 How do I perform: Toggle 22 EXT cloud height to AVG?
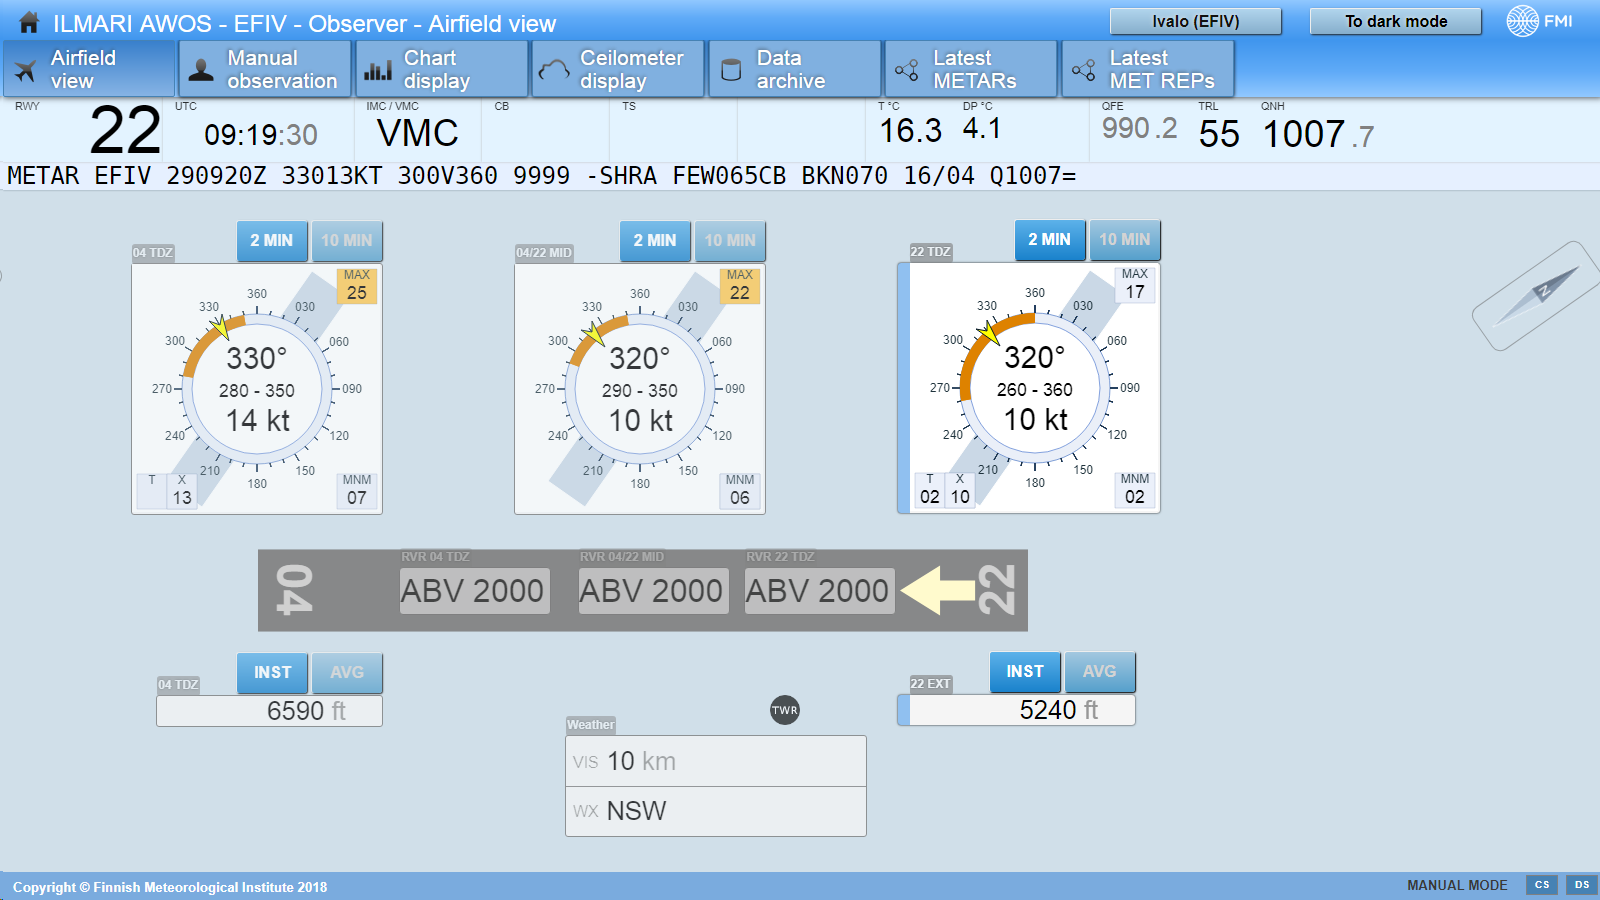[x=1099, y=672]
